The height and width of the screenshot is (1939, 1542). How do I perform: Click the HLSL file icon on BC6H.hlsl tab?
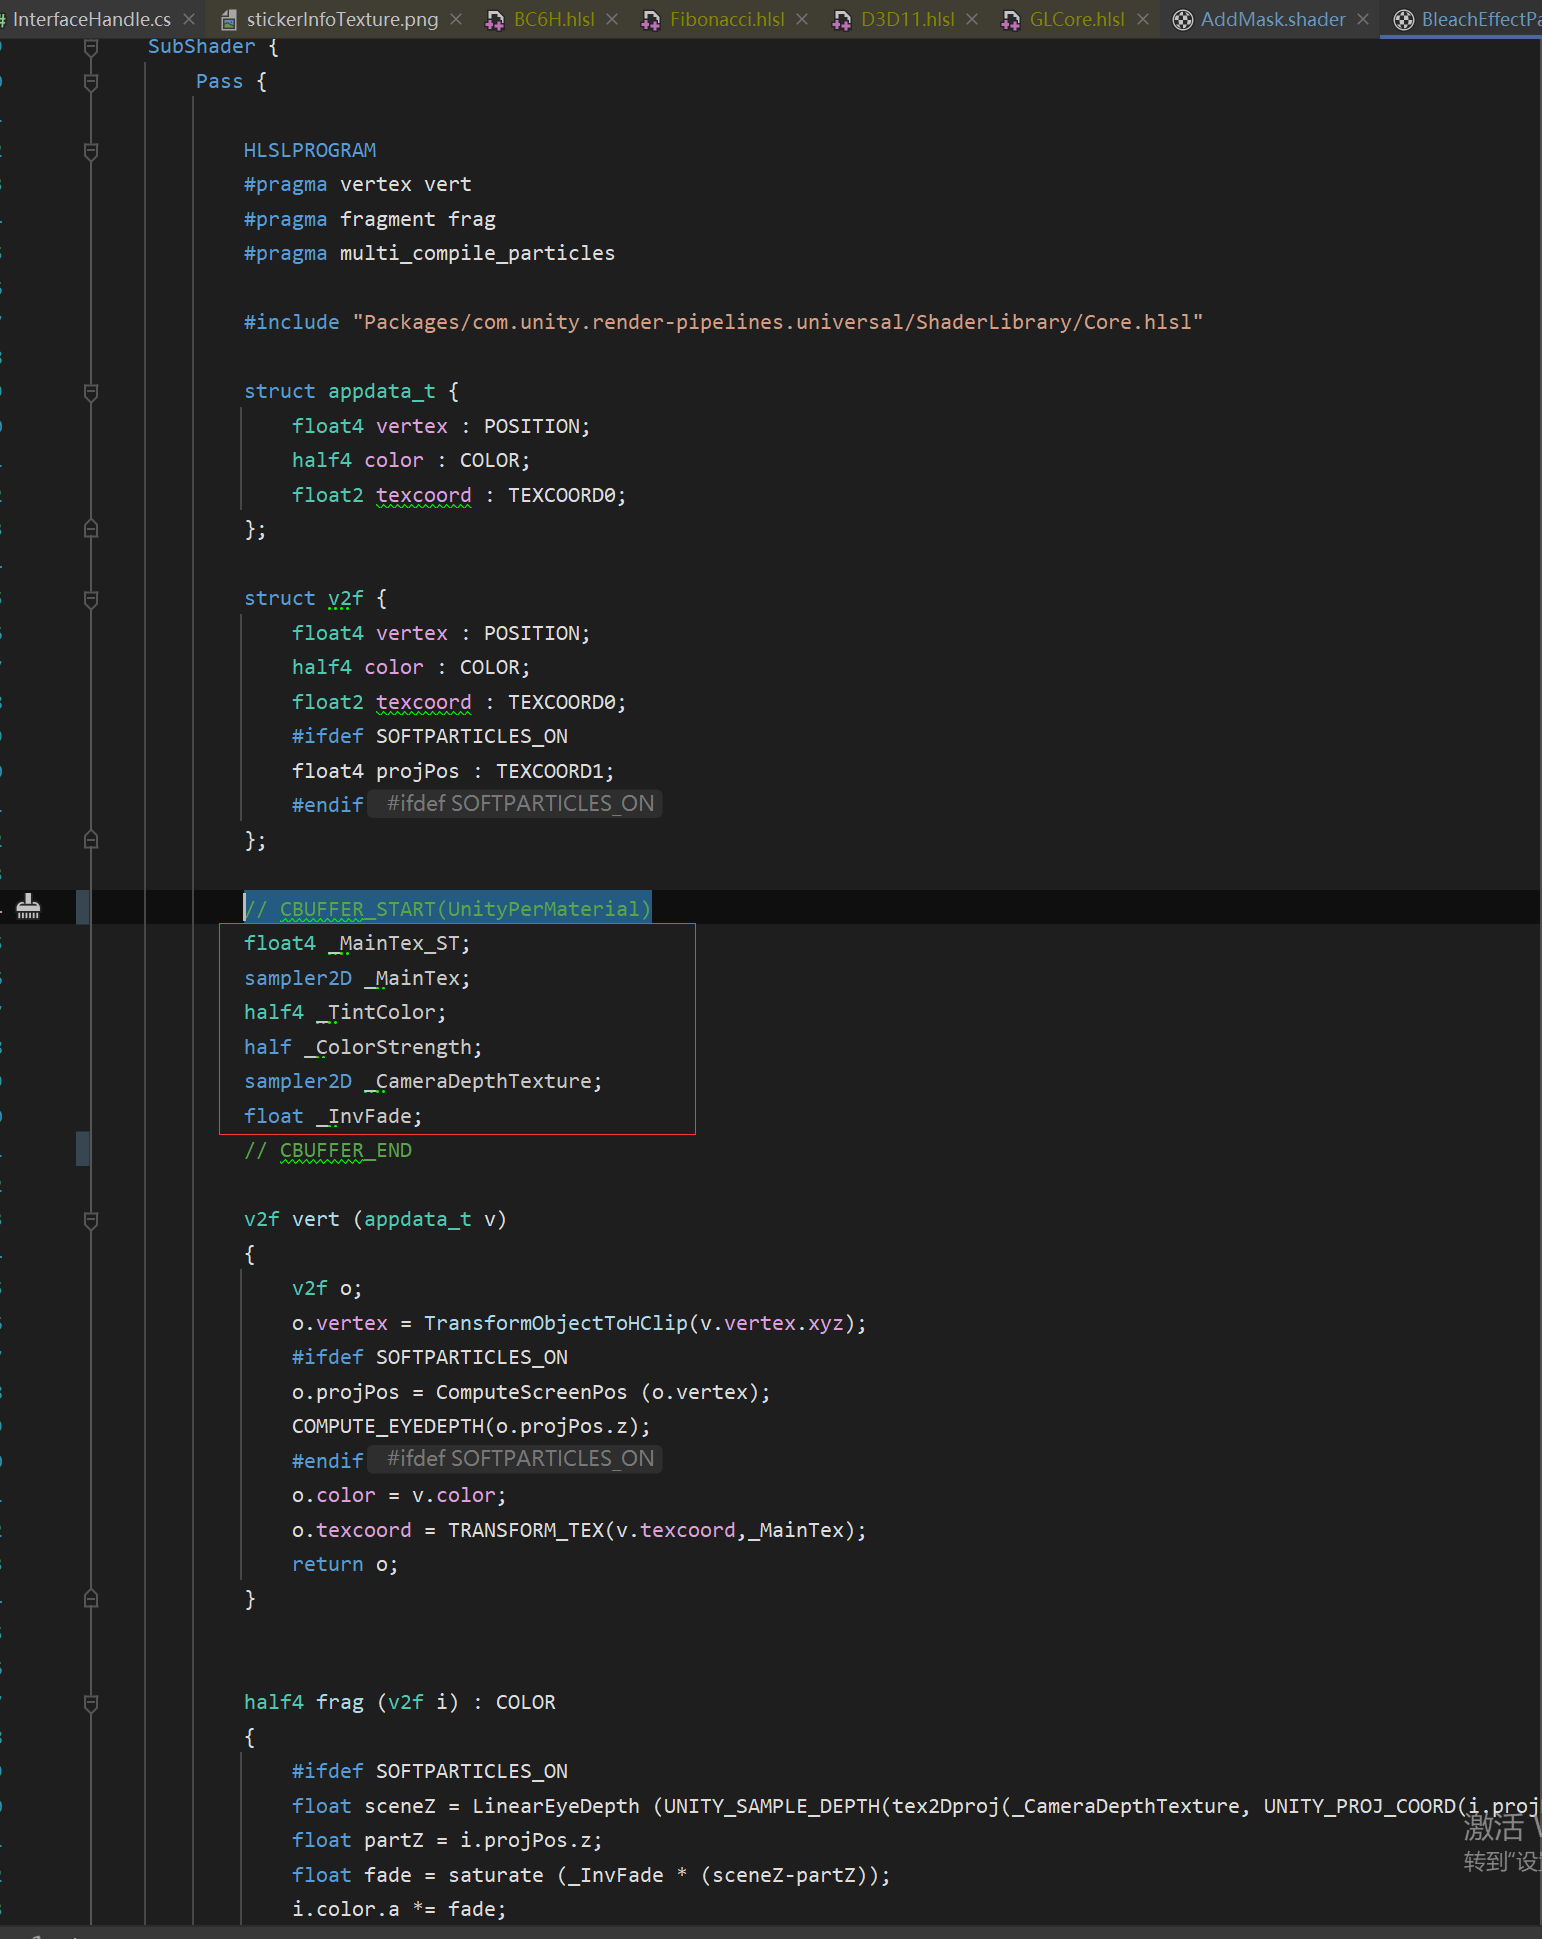click(495, 20)
